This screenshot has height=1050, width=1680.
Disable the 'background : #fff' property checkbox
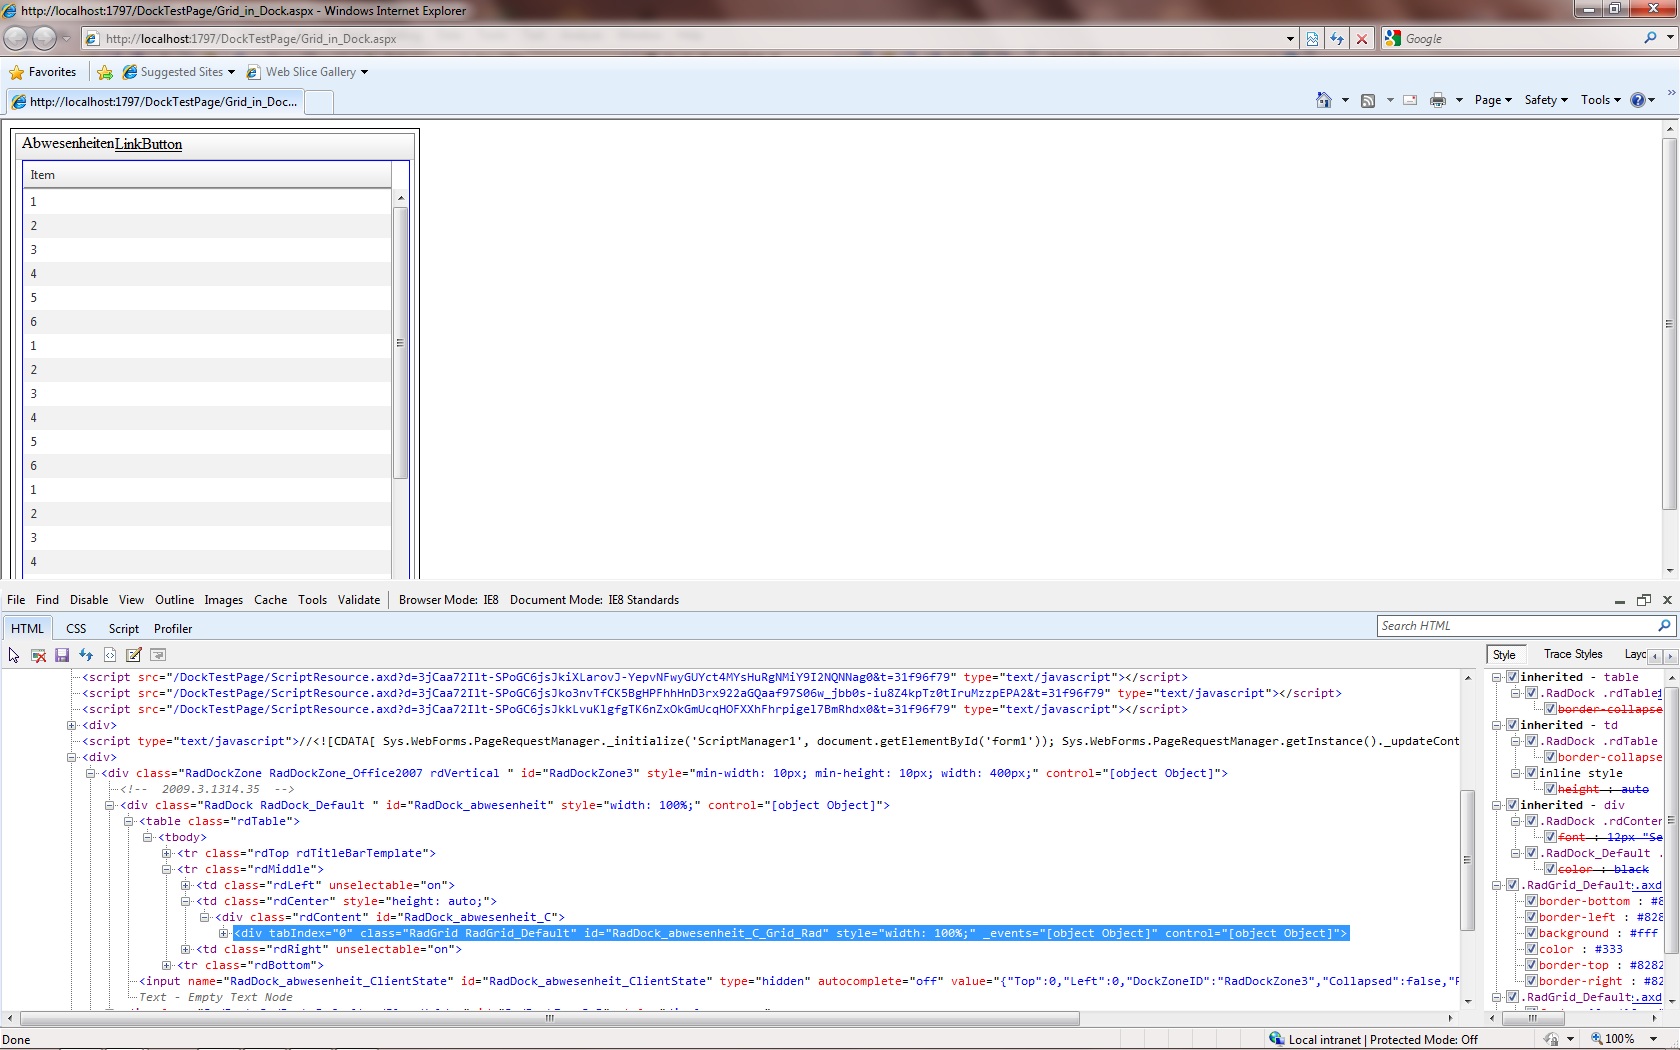pyautogui.click(x=1531, y=933)
